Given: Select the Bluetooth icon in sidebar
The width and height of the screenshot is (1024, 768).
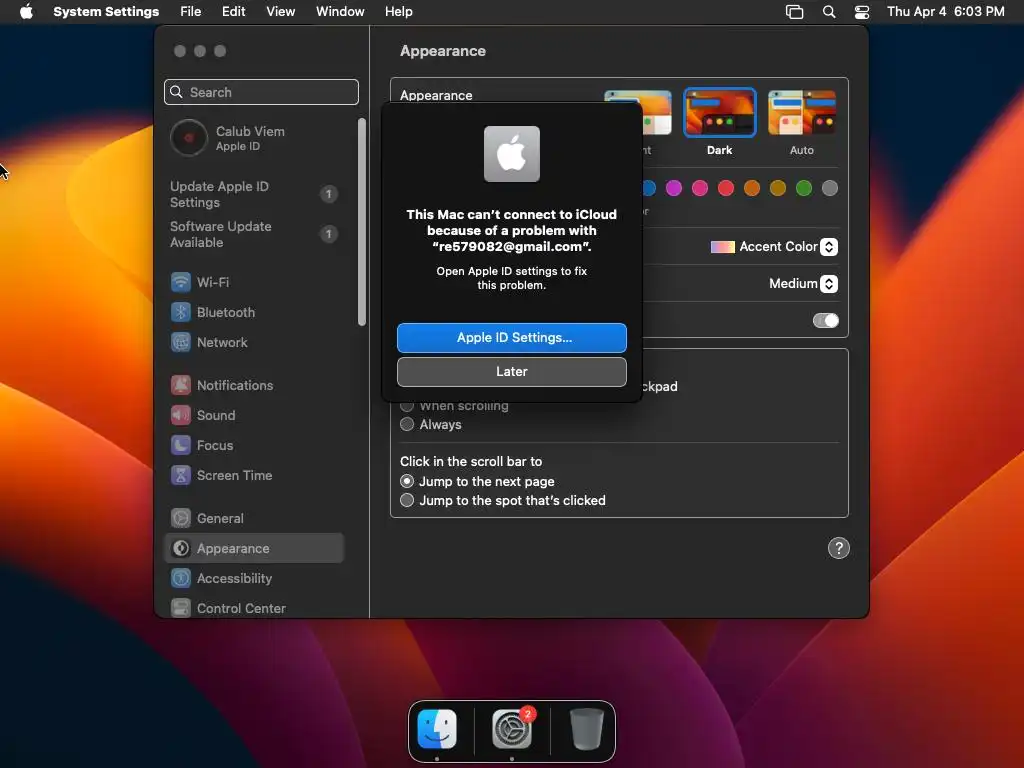Looking at the screenshot, I should tap(181, 312).
